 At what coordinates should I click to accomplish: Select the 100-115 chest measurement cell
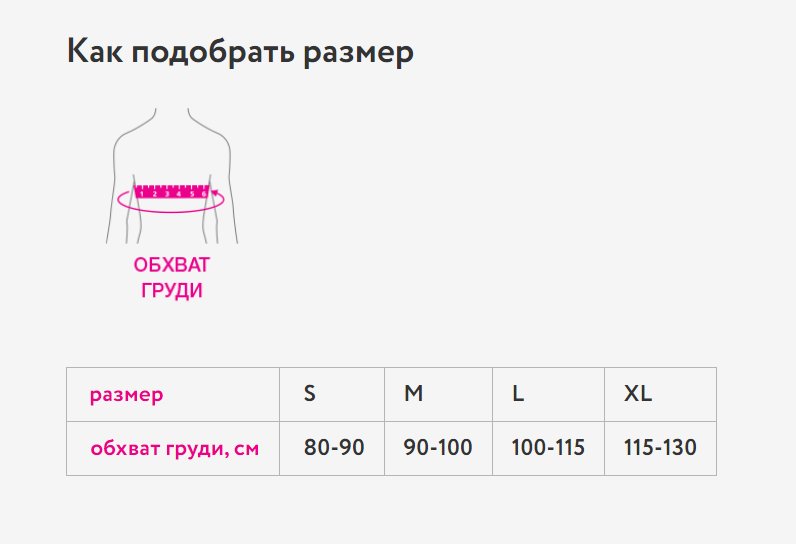pos(548,448)
